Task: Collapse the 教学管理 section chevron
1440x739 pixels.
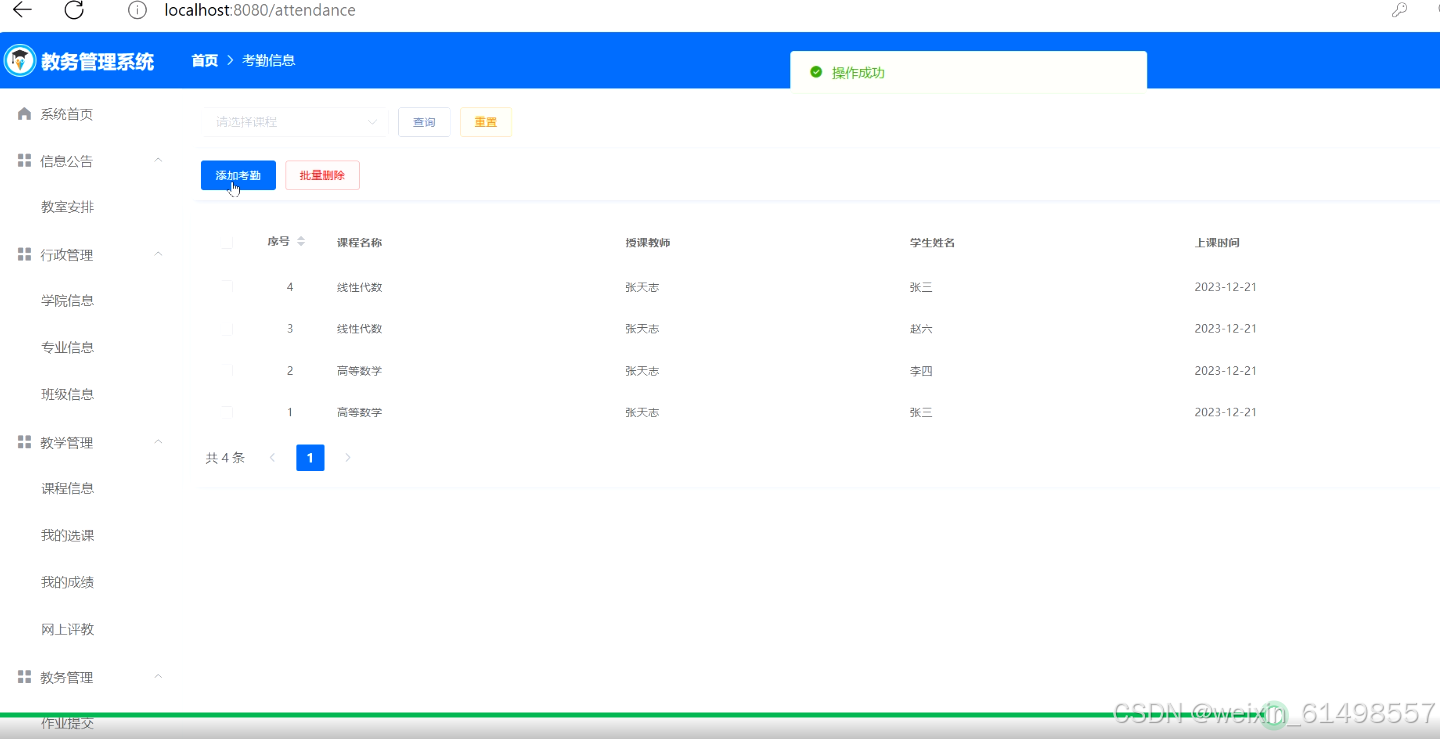Action: 158,441
